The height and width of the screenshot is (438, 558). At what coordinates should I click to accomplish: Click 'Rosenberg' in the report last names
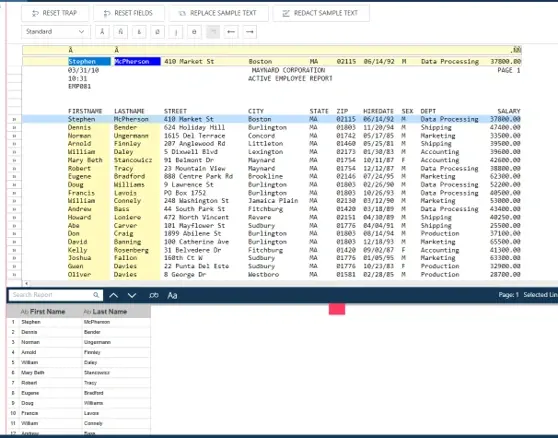[131, 250]
